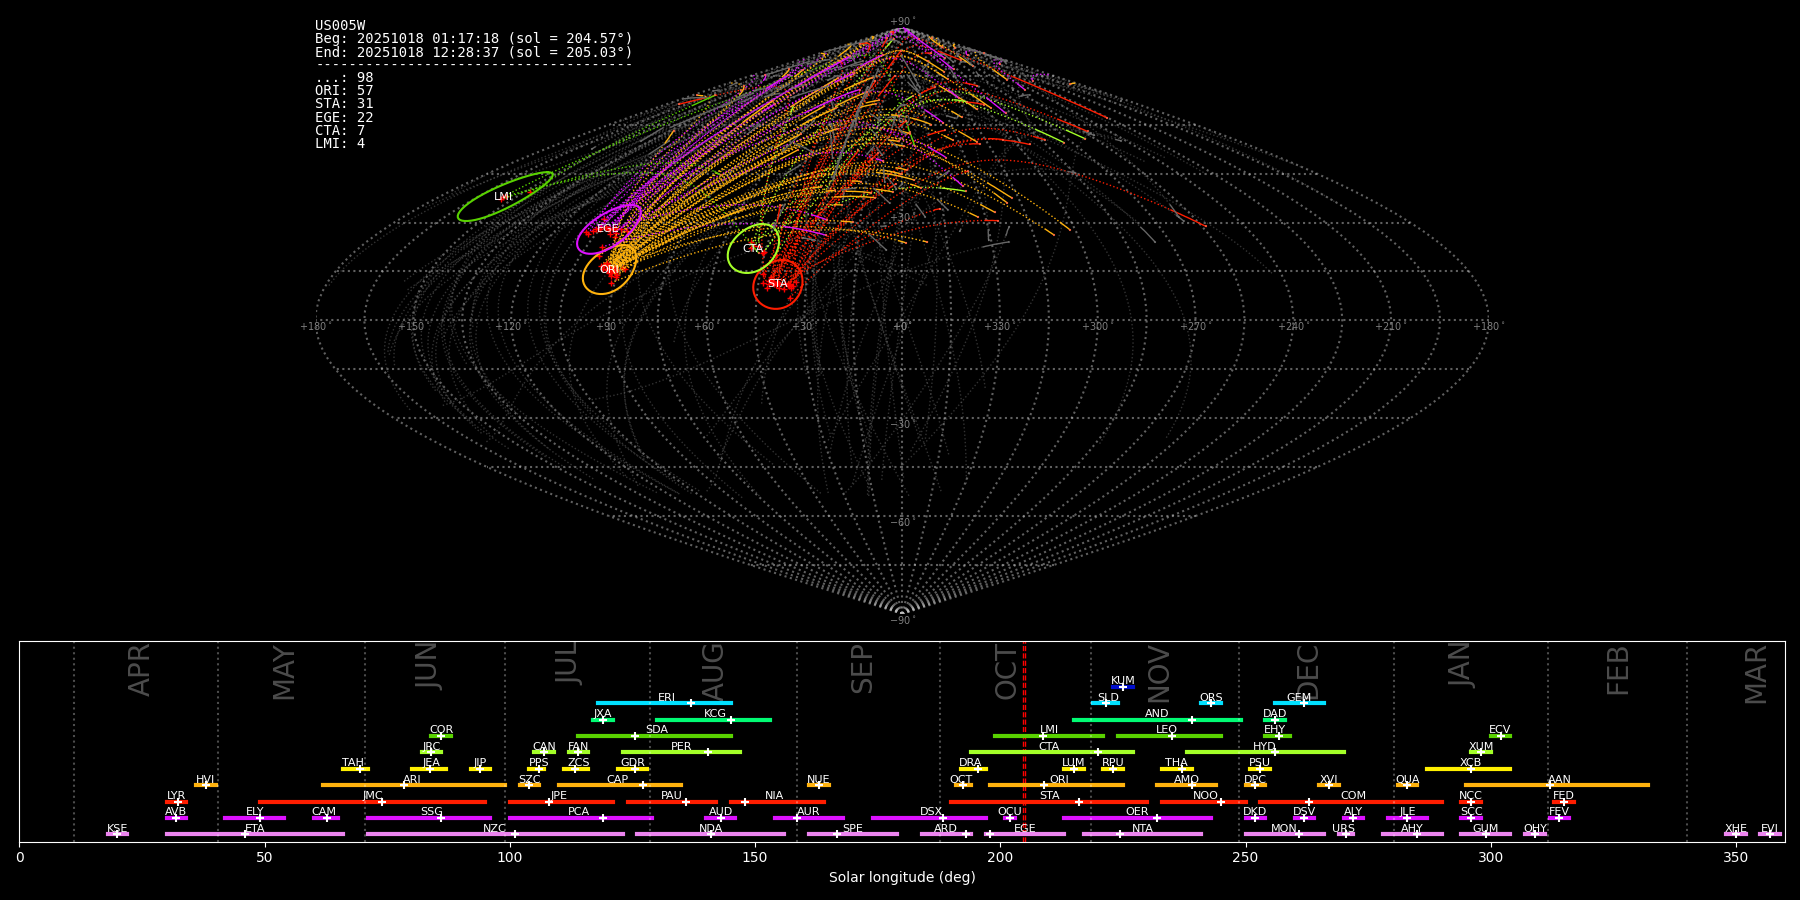This screenshot has height=900, width=1800.
Task: Select the OER shower bar in the timeline
Action: click(1137, 818)
